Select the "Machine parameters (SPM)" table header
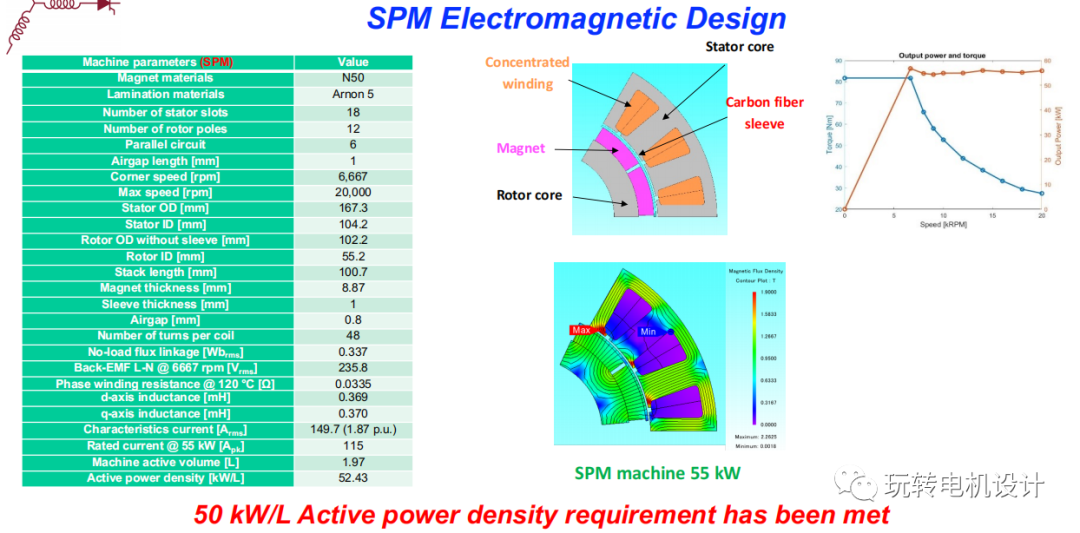Screen dimensions: 1080x533 (158, 62)
